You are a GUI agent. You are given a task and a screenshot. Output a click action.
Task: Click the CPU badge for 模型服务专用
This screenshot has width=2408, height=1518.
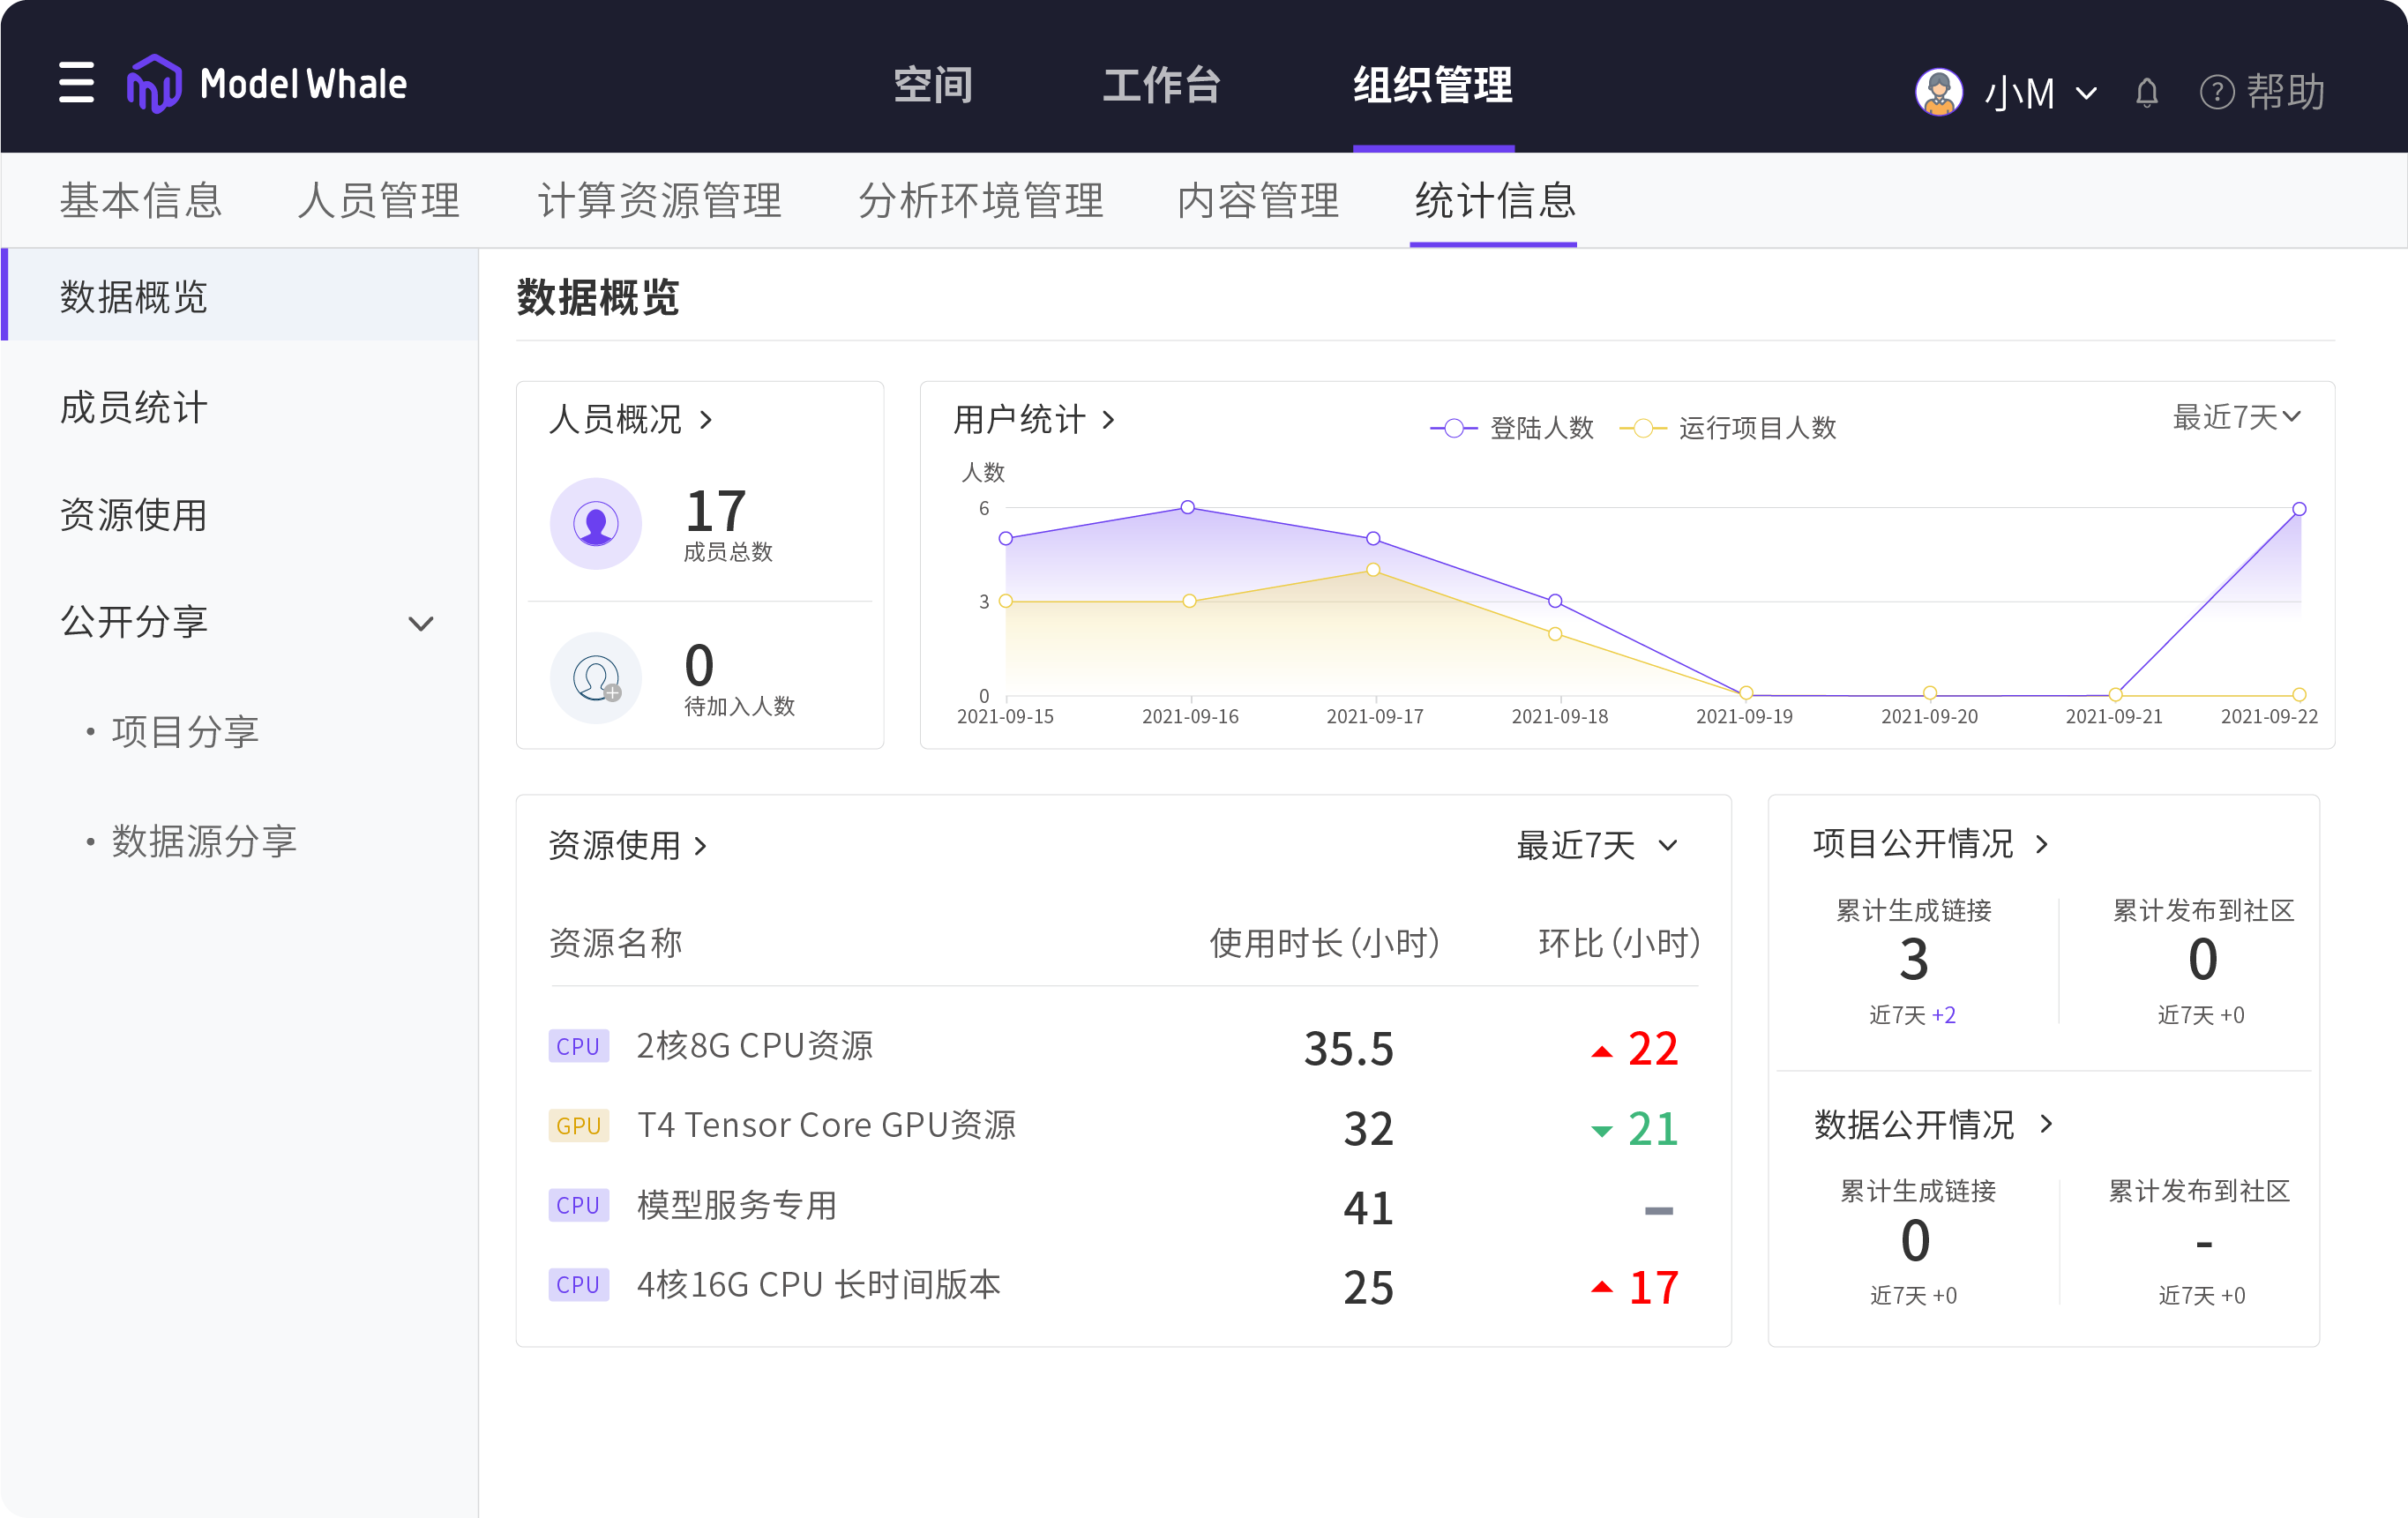(x=578, y=1205)
